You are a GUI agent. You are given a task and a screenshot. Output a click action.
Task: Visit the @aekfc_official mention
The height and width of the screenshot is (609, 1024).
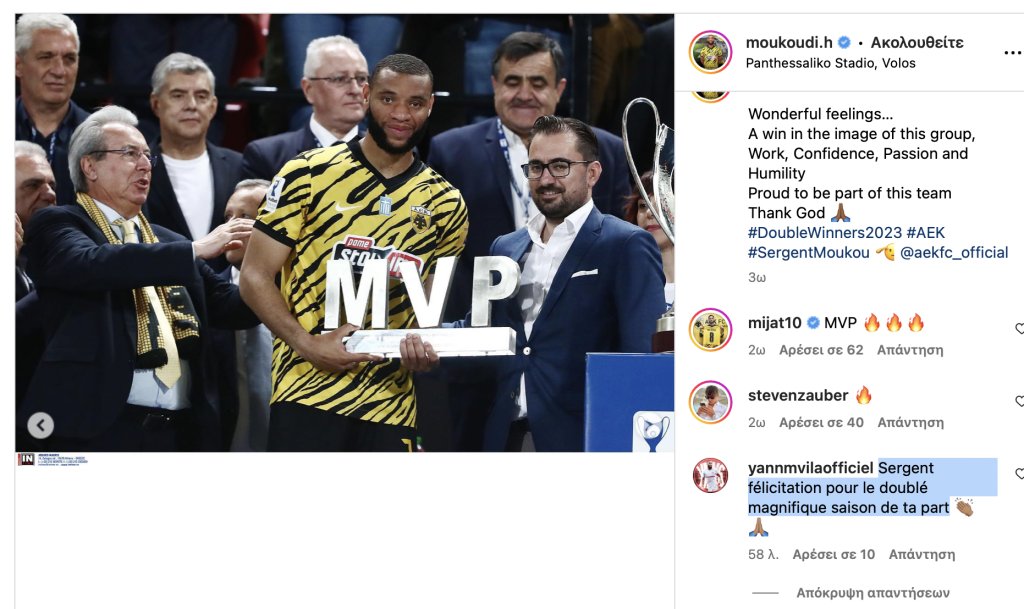click(x=953, y=253)
